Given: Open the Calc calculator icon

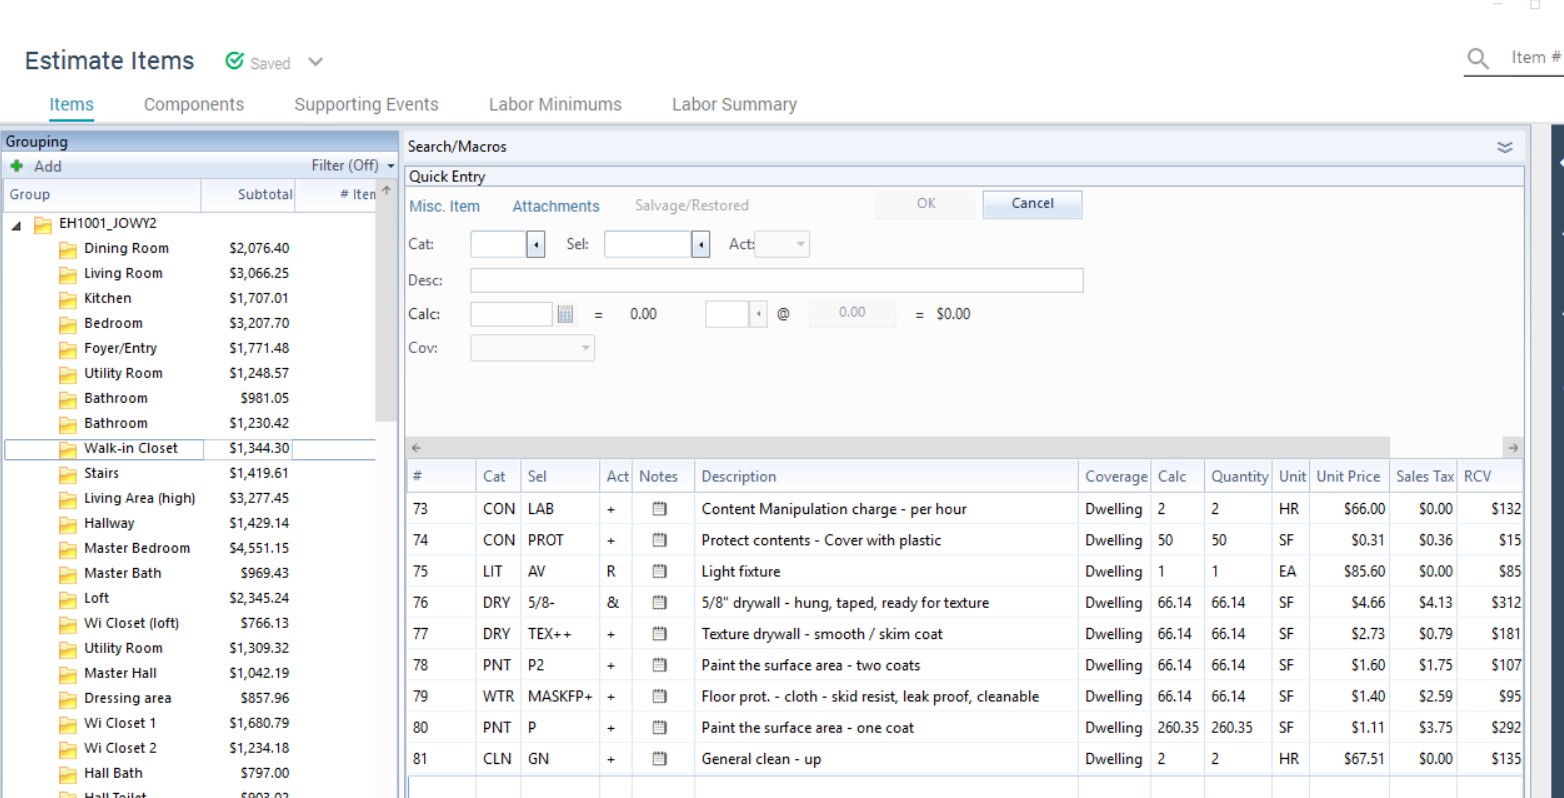Looking at the screenshot, I should [x=565, y=314].
